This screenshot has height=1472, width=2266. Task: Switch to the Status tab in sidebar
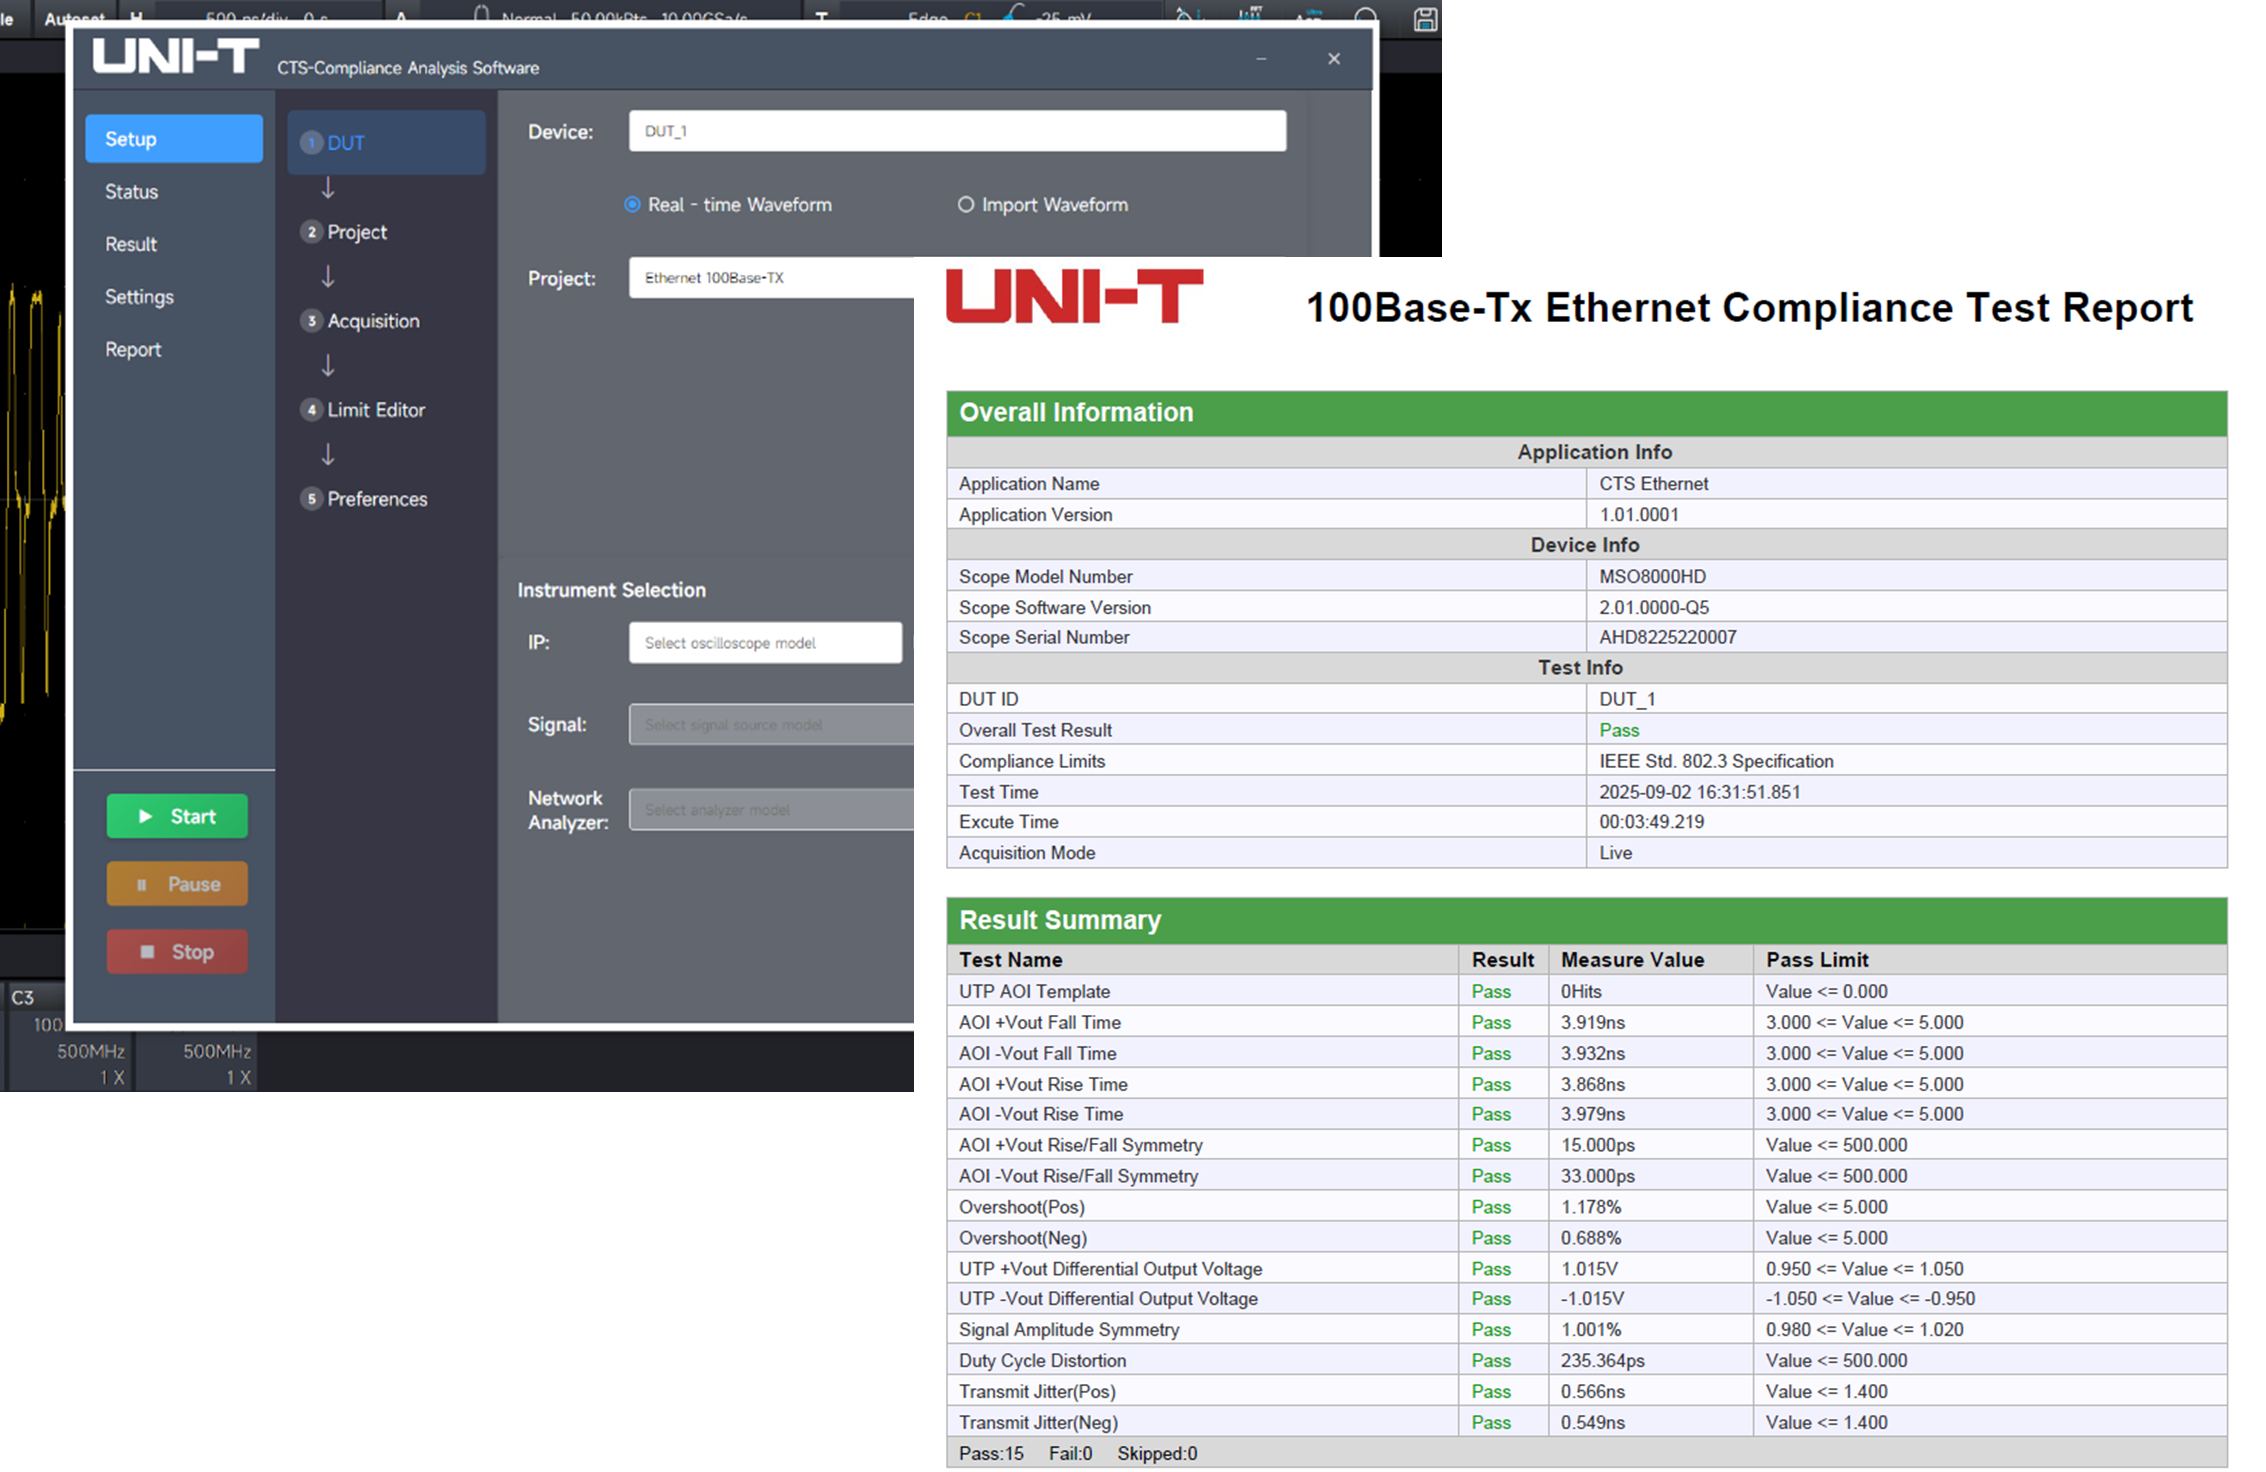(132, 192)
